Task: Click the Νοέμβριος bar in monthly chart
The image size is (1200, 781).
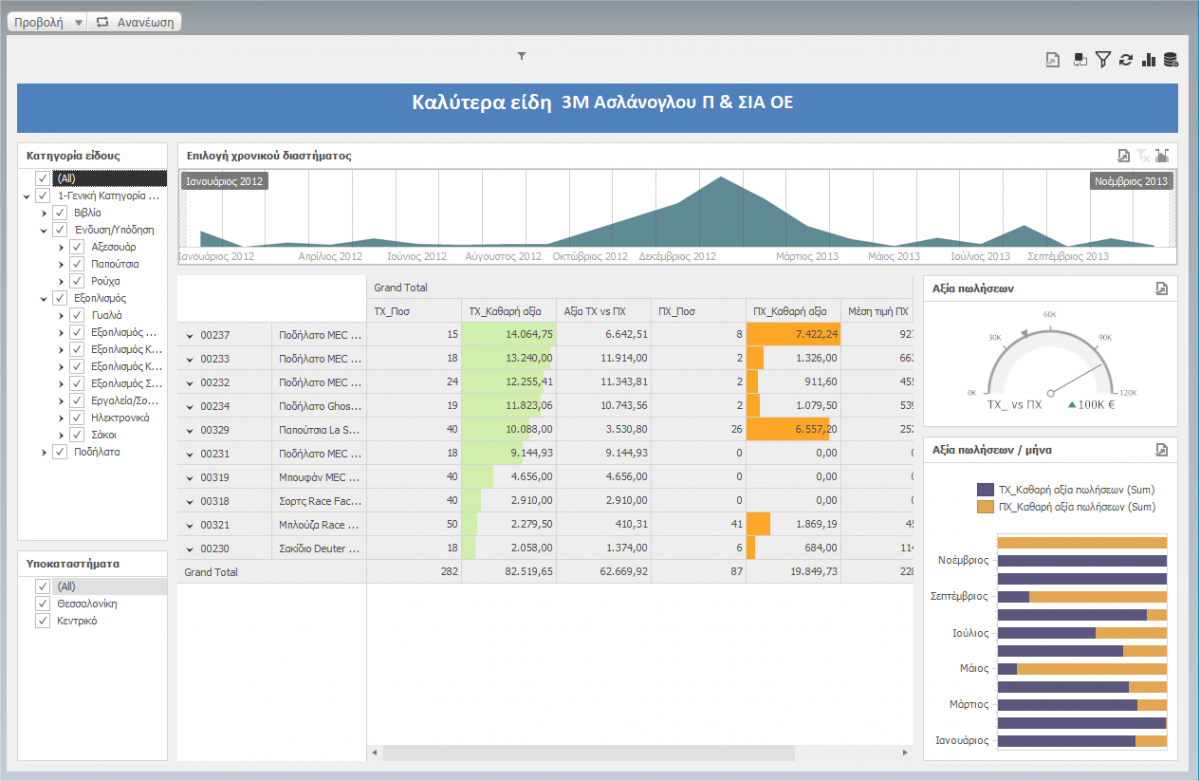Action: click(x=1083, y=560)
